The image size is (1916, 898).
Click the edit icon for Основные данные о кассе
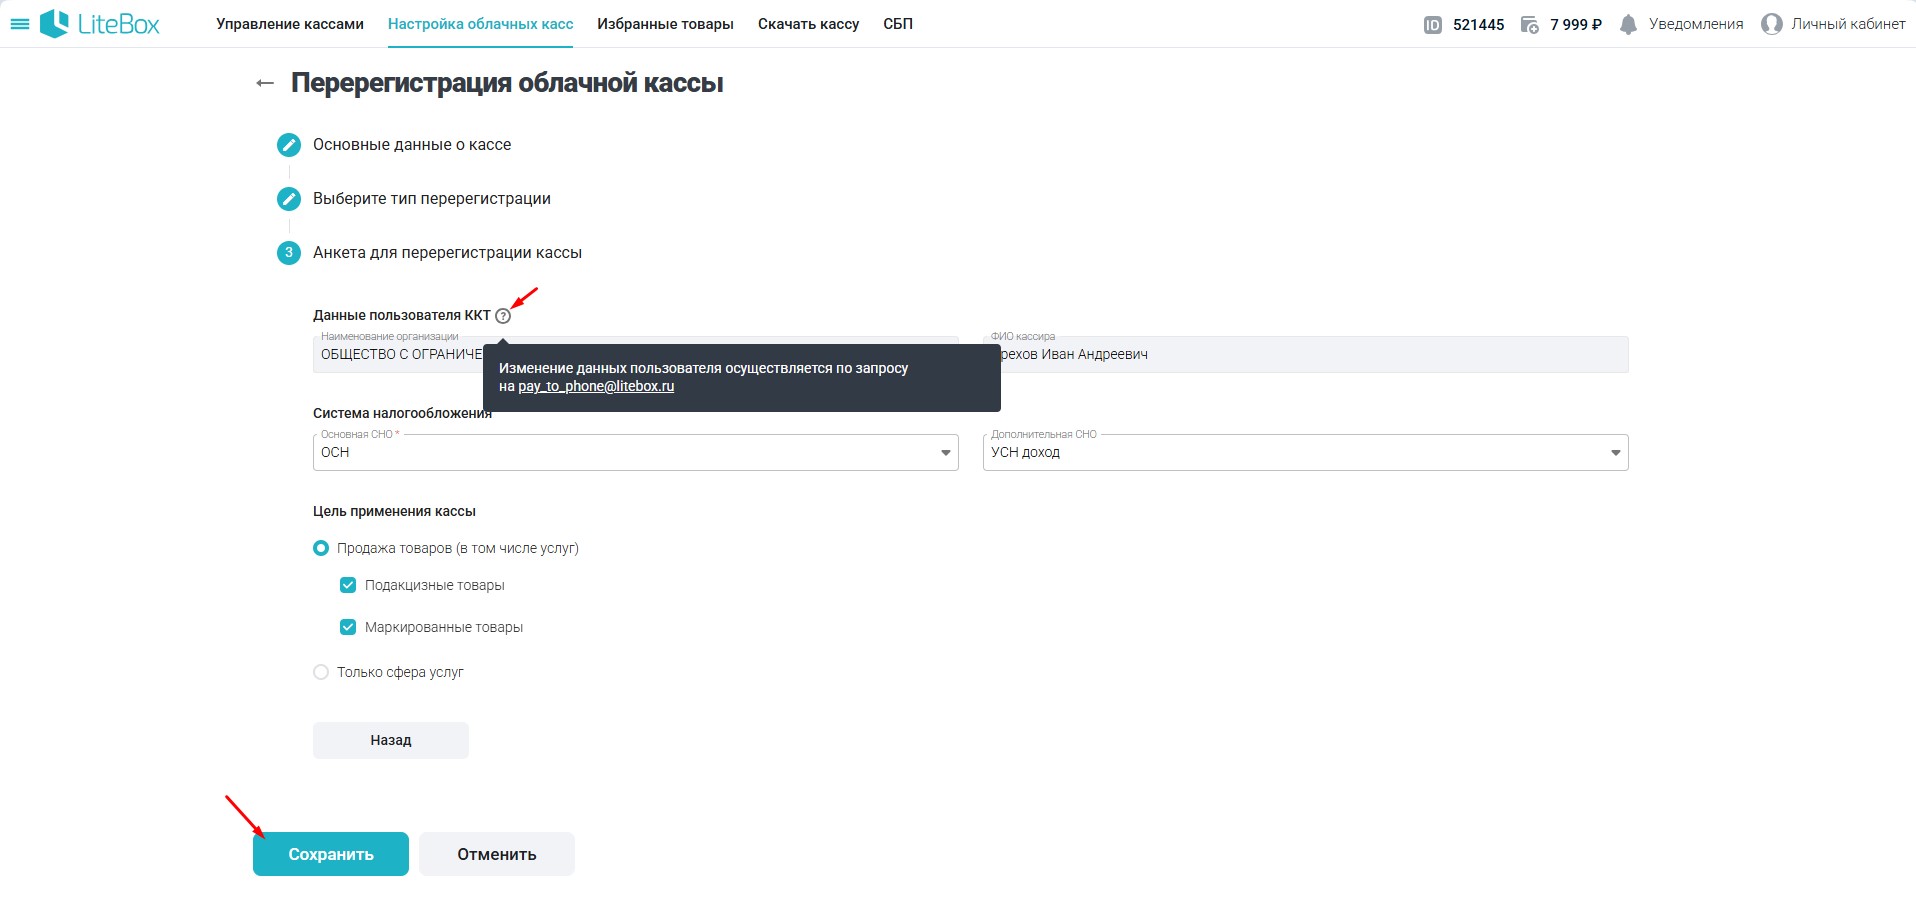288,145
